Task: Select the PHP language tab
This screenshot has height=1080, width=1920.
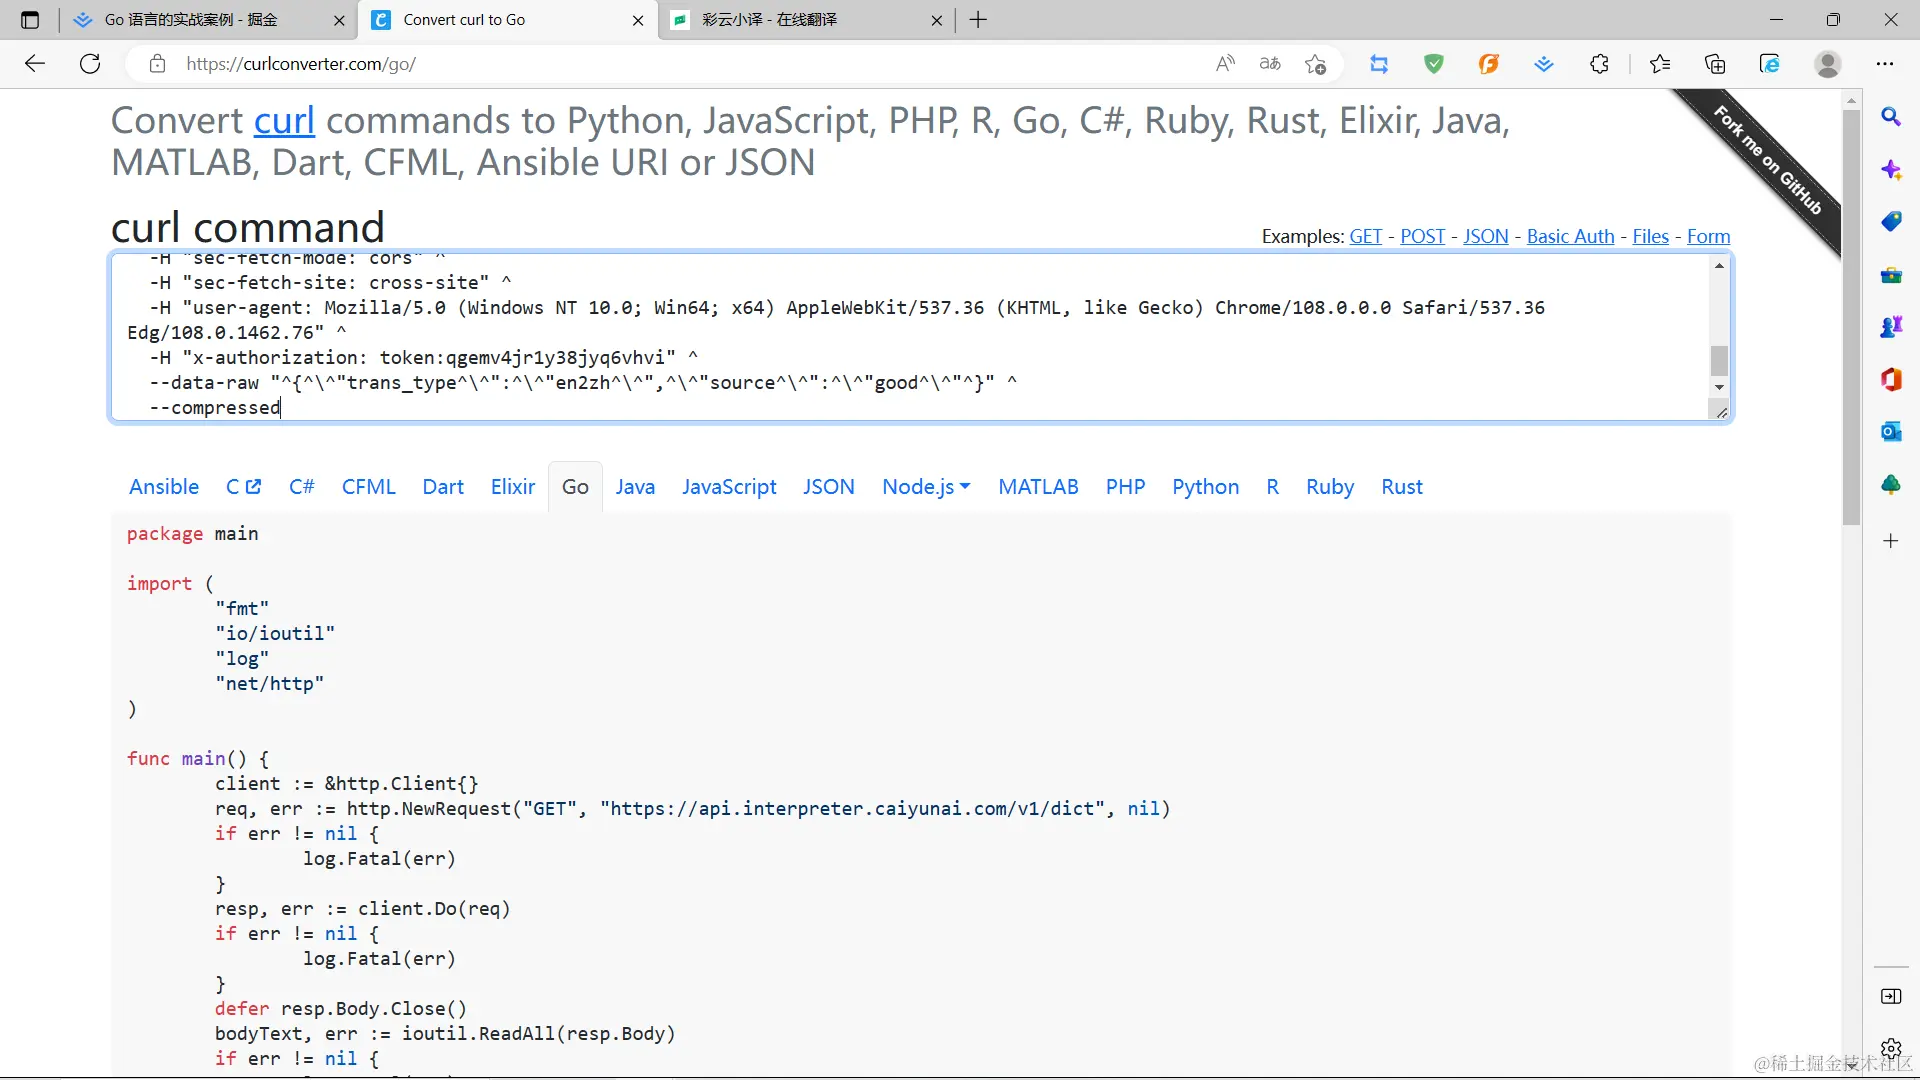Action: coord(1125,487)
